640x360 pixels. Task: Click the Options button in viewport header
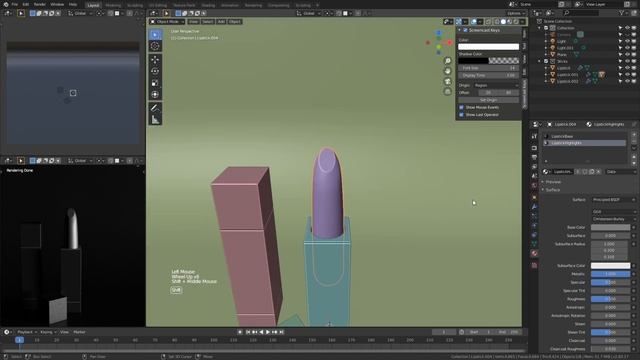click(515, 13)
